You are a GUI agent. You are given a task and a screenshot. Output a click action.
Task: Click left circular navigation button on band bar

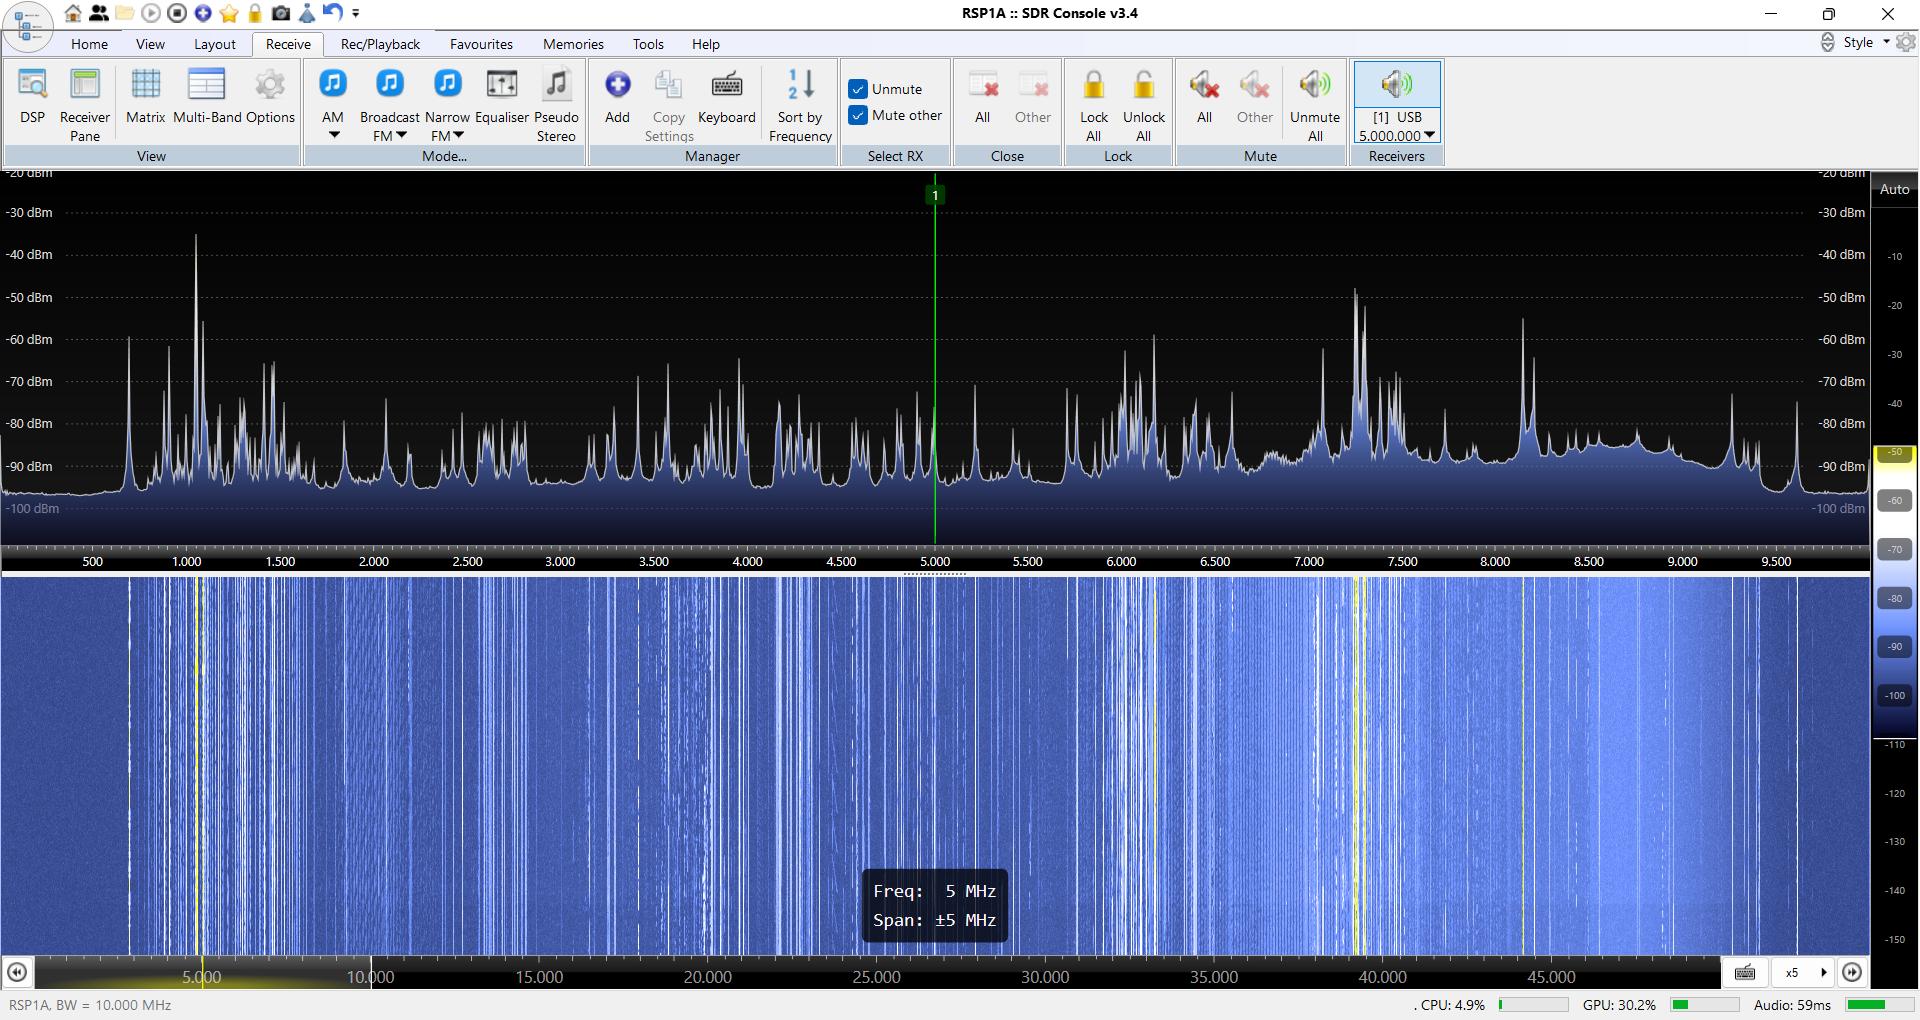tap(17, 972)
